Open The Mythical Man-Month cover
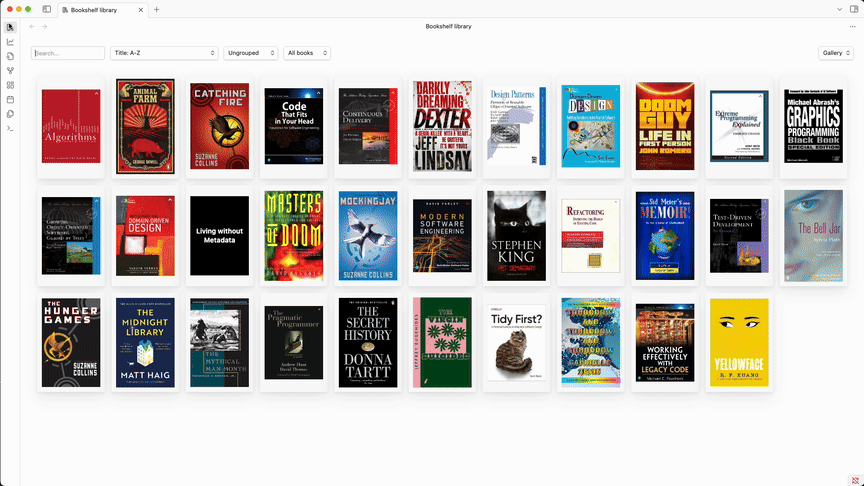This screenshot has height=486, width=864. [x=219, y=343]
